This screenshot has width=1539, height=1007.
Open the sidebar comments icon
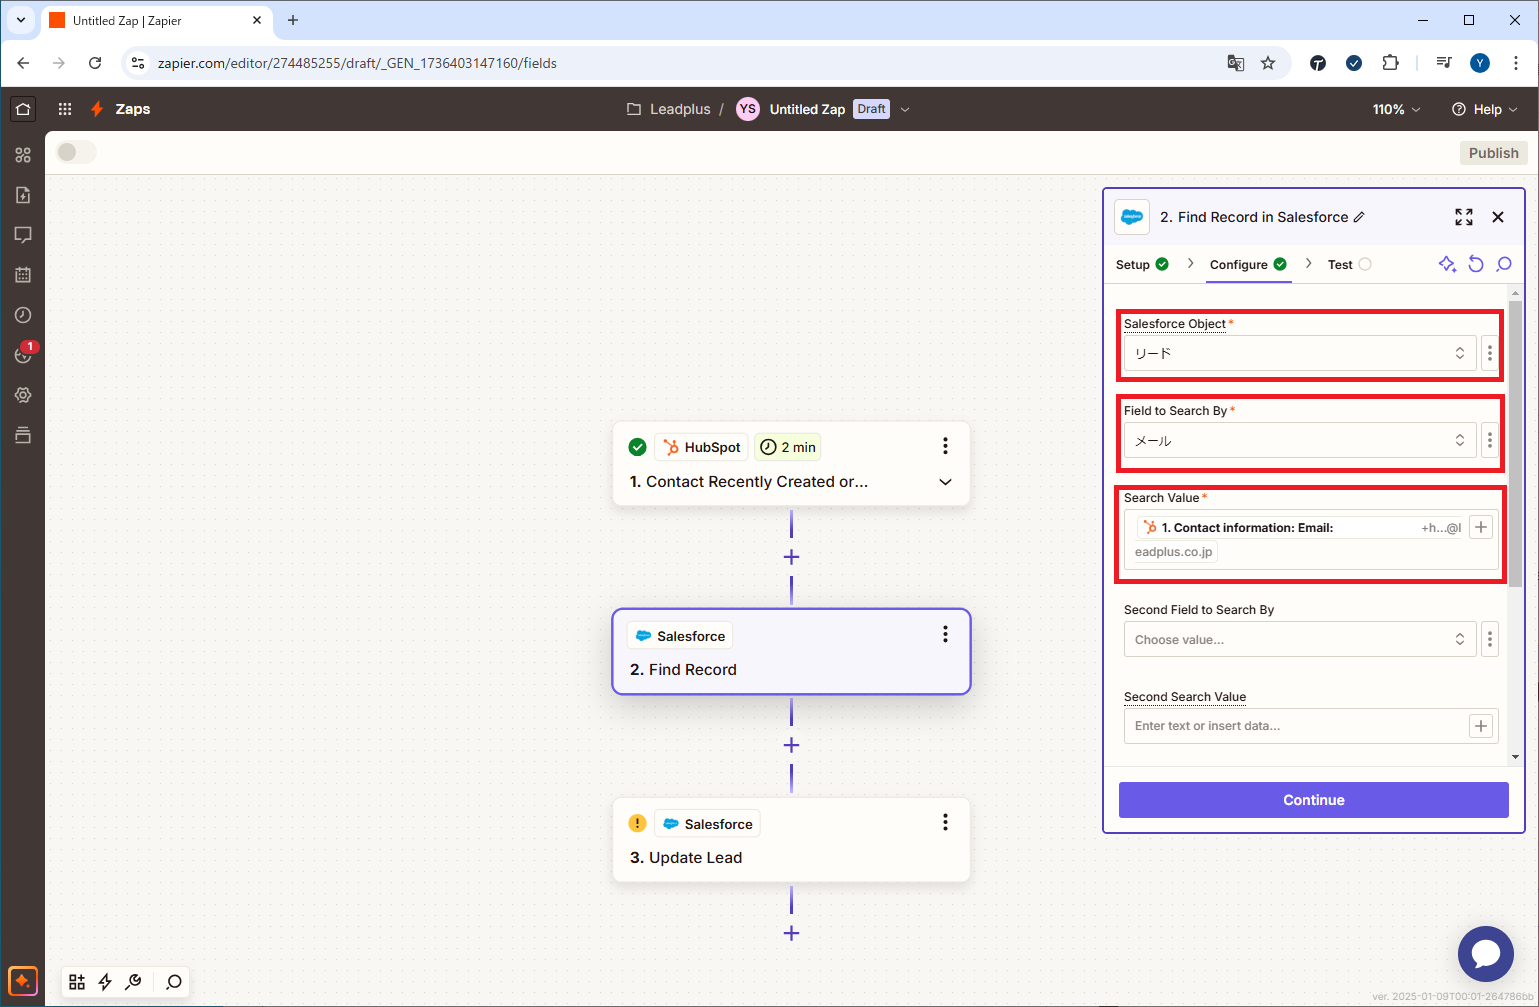[23, 235]
